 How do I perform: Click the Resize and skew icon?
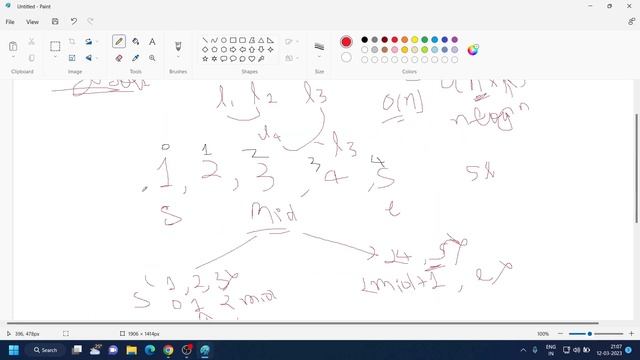click(x=72, y=58)
